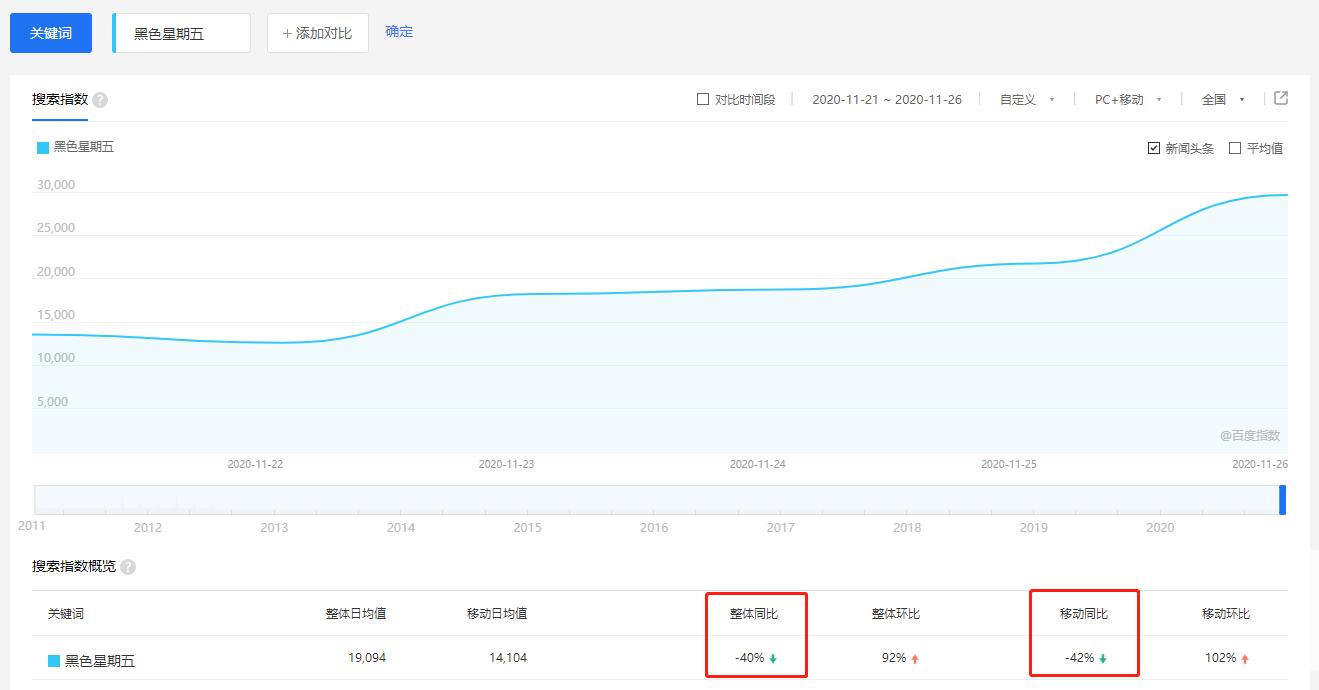
Task: Click the 92% overall month-on-month value
Action: [x=894, y=658]
